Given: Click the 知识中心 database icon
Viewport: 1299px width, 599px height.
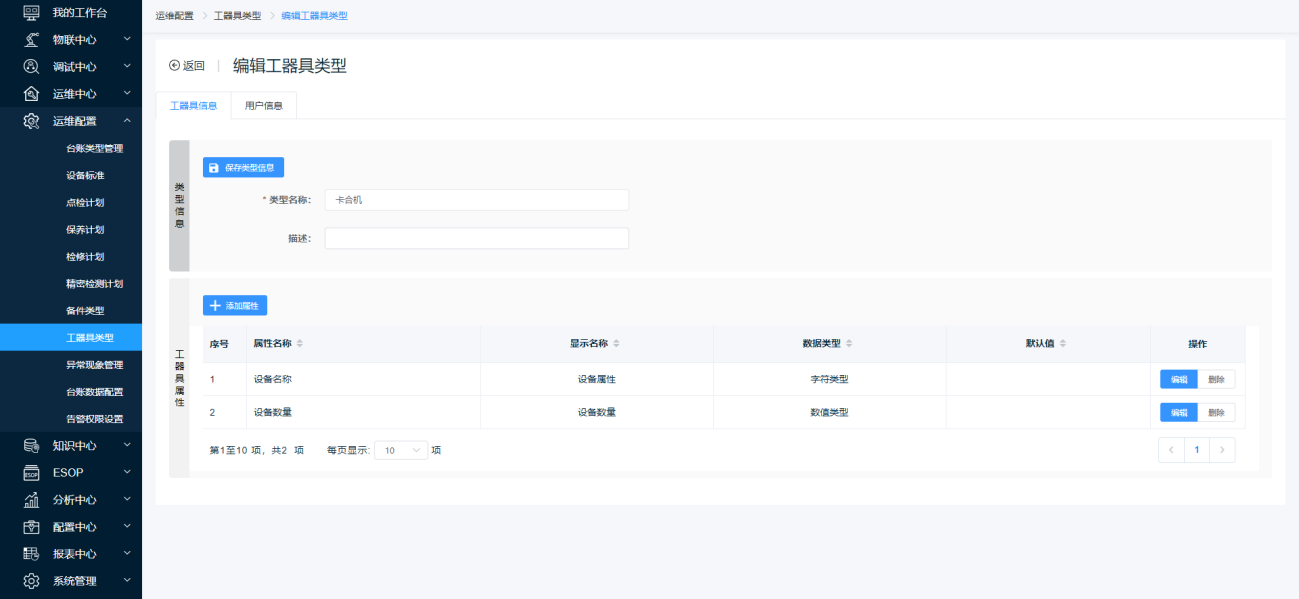Looking at the screenshot, I should [x=31, y=445].
